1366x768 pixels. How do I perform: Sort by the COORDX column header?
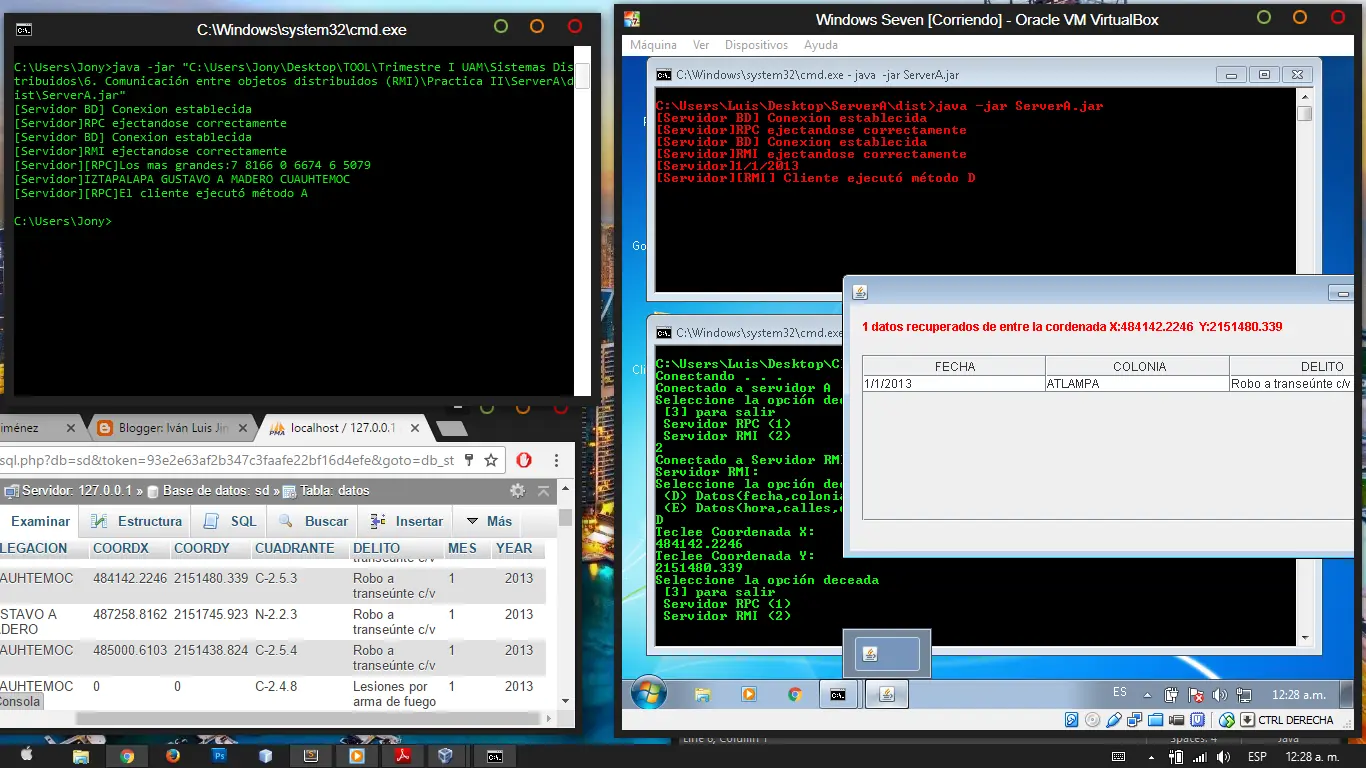(121, 548)
